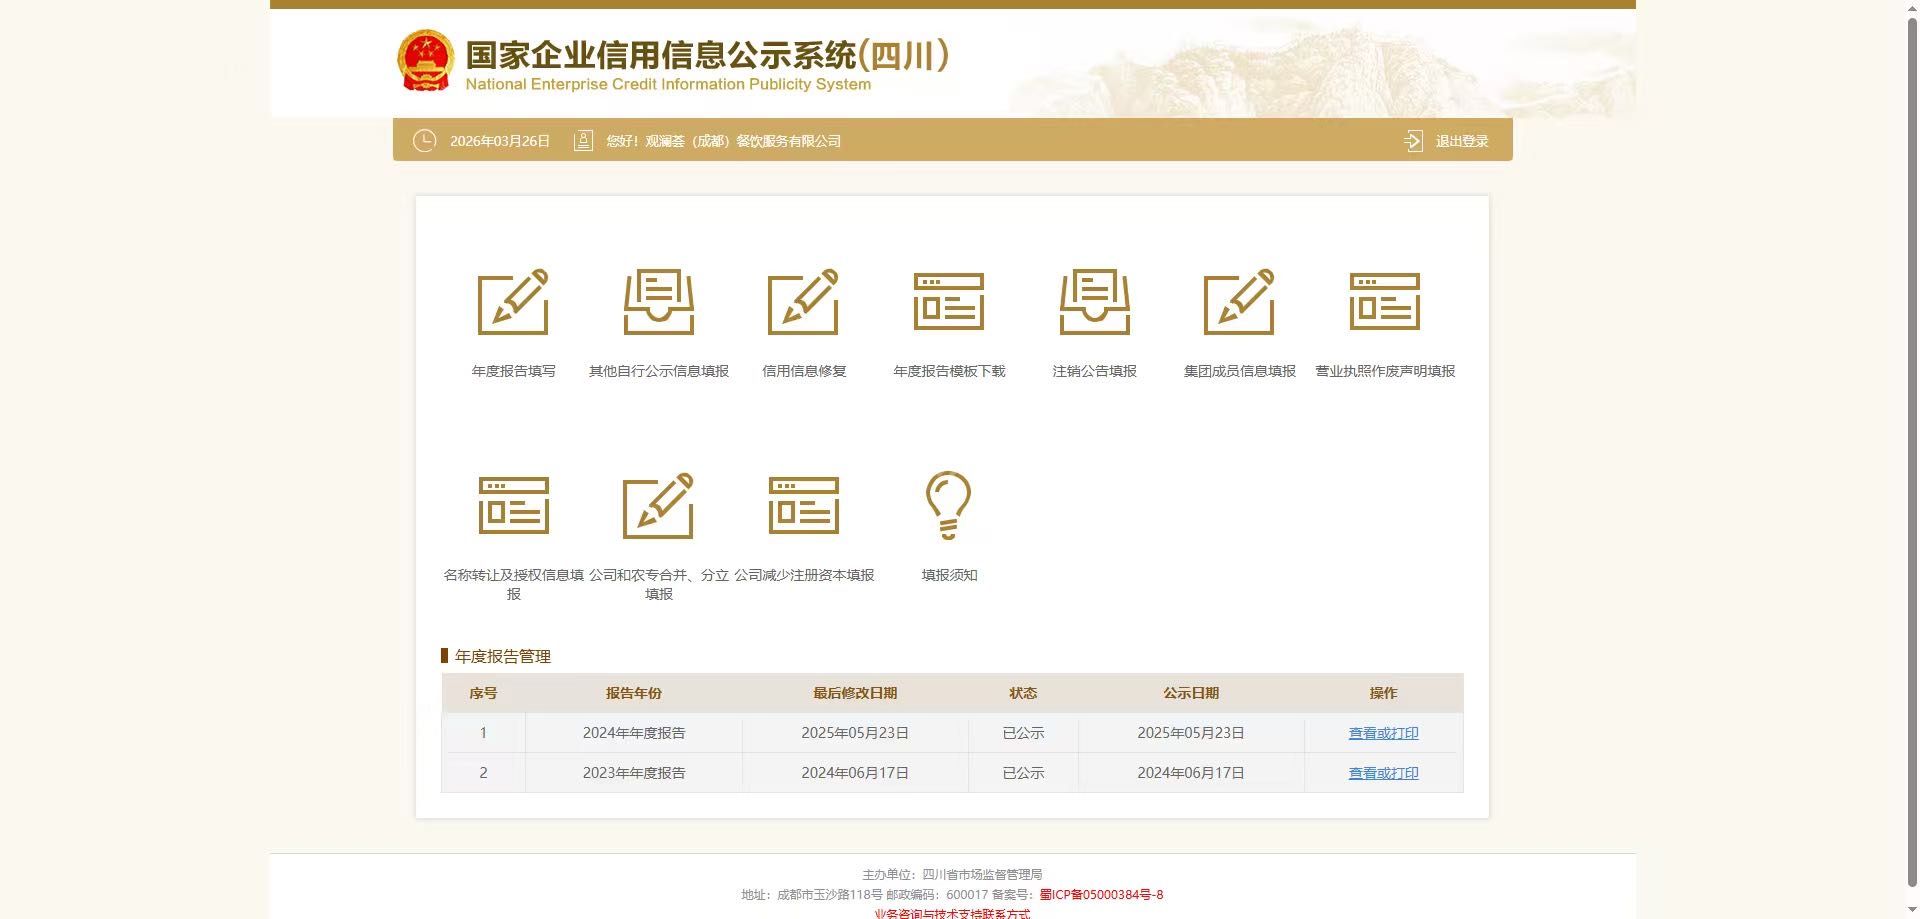Click the 年度报告填写 text label
Image resolution: width=1920 pixels, height=919 pixels.
(513, 371)
